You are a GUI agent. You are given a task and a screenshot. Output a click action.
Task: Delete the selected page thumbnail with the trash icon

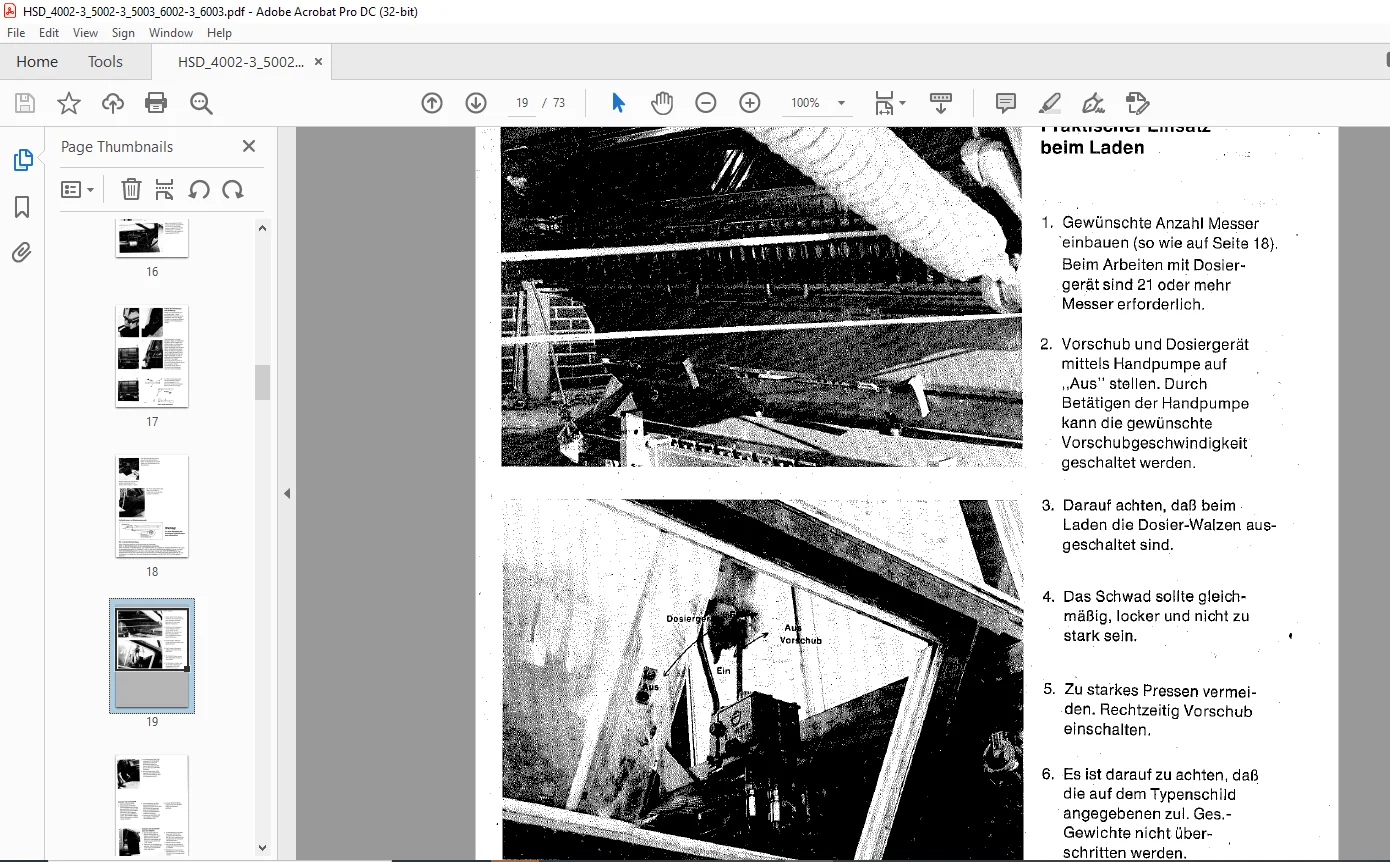(x=131, y=189)
